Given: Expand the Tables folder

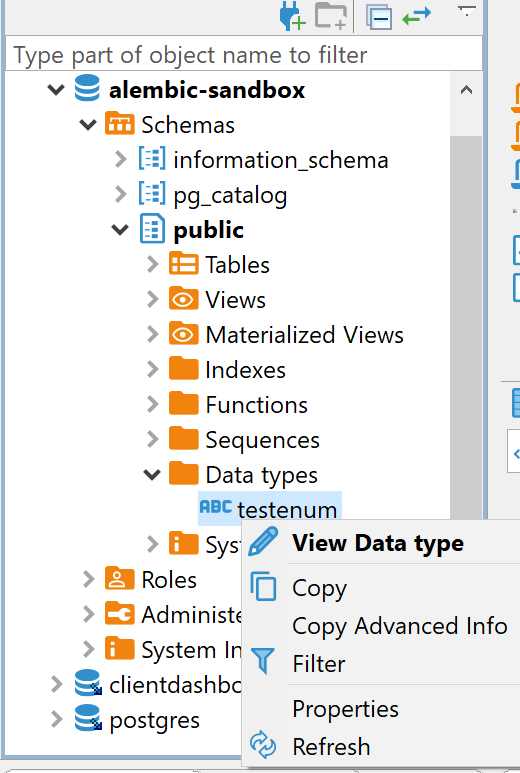Looking at the screenshot, I should tap(153, 264).
